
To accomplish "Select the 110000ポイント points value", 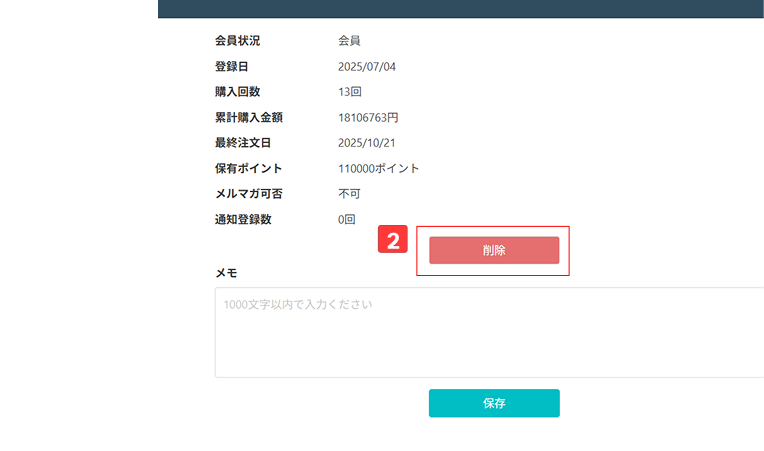I will [378, 168].
